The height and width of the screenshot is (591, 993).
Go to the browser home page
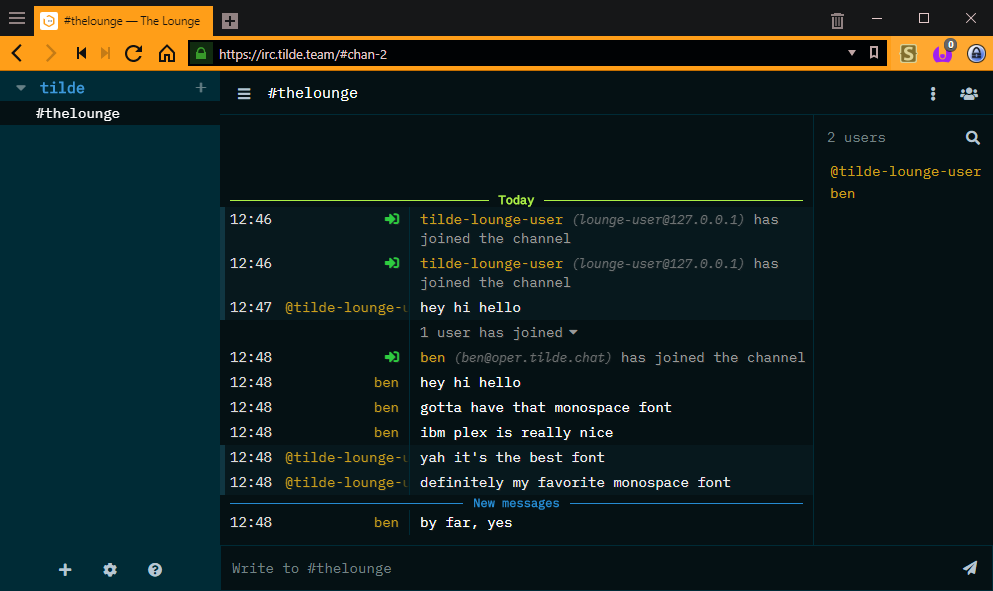tap(167, 53)
